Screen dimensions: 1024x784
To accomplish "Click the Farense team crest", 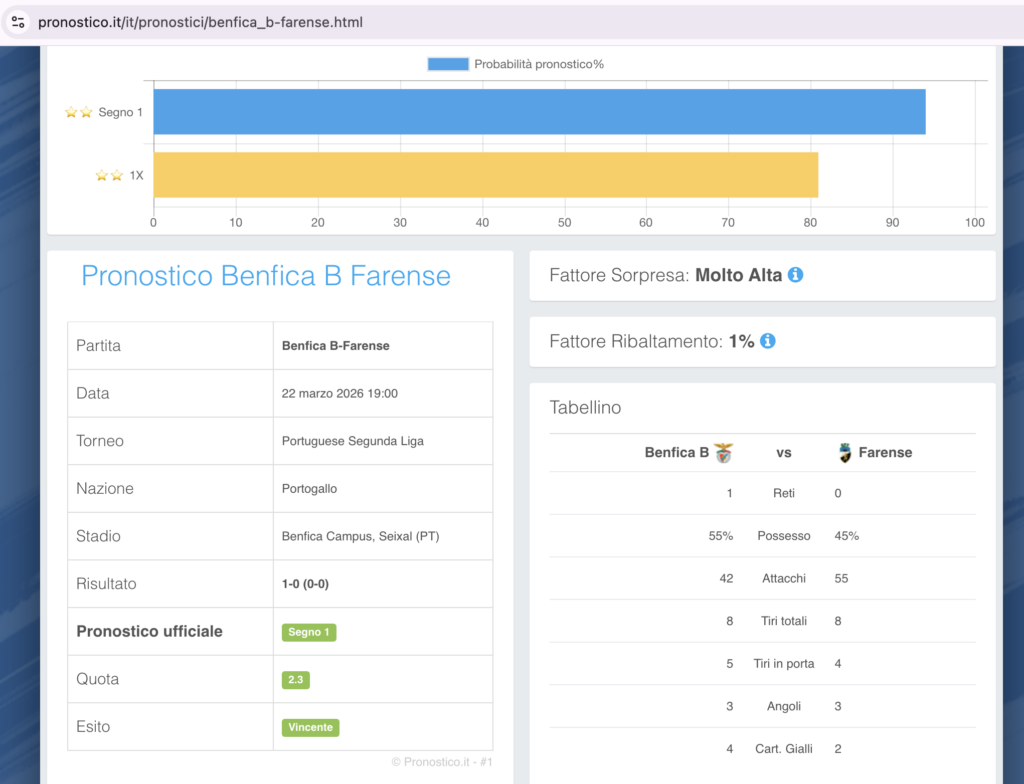I will click(x=845, y=453).
